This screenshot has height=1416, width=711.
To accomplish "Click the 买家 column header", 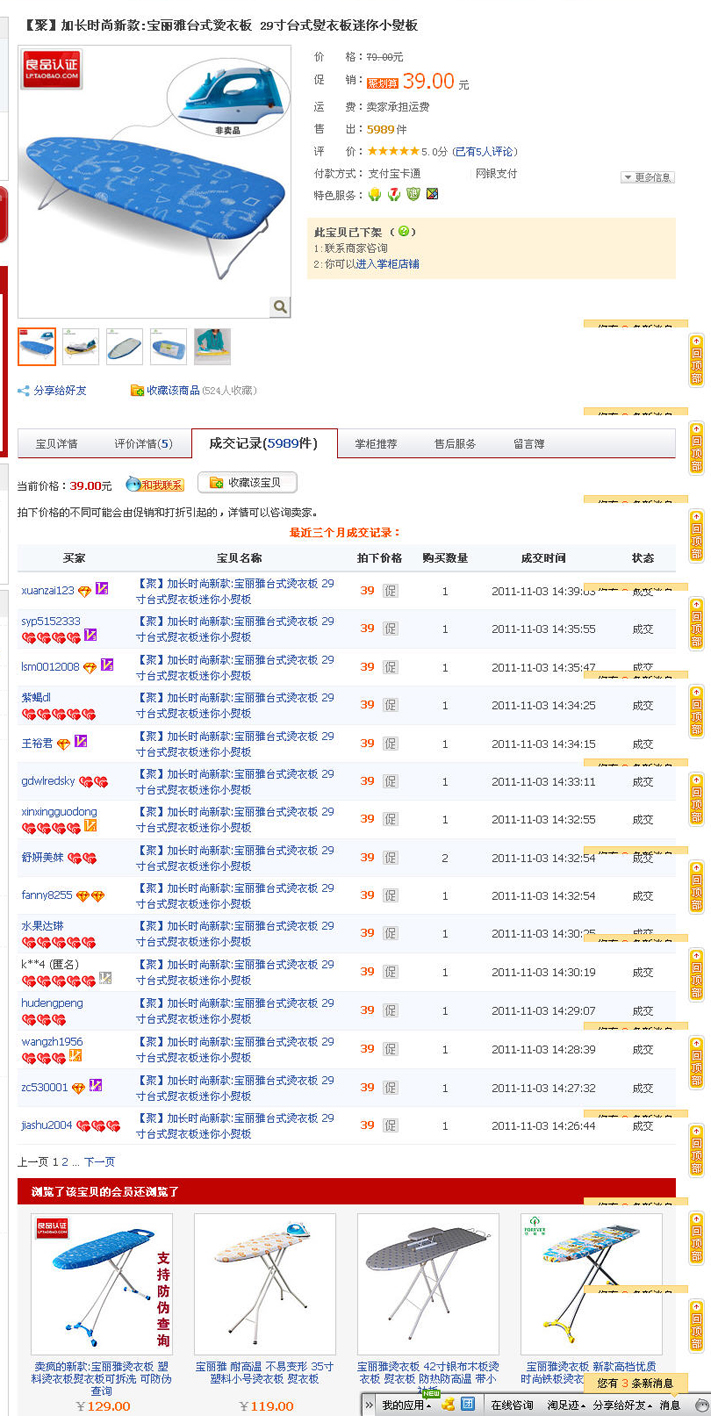I will [x=74, y=558].
